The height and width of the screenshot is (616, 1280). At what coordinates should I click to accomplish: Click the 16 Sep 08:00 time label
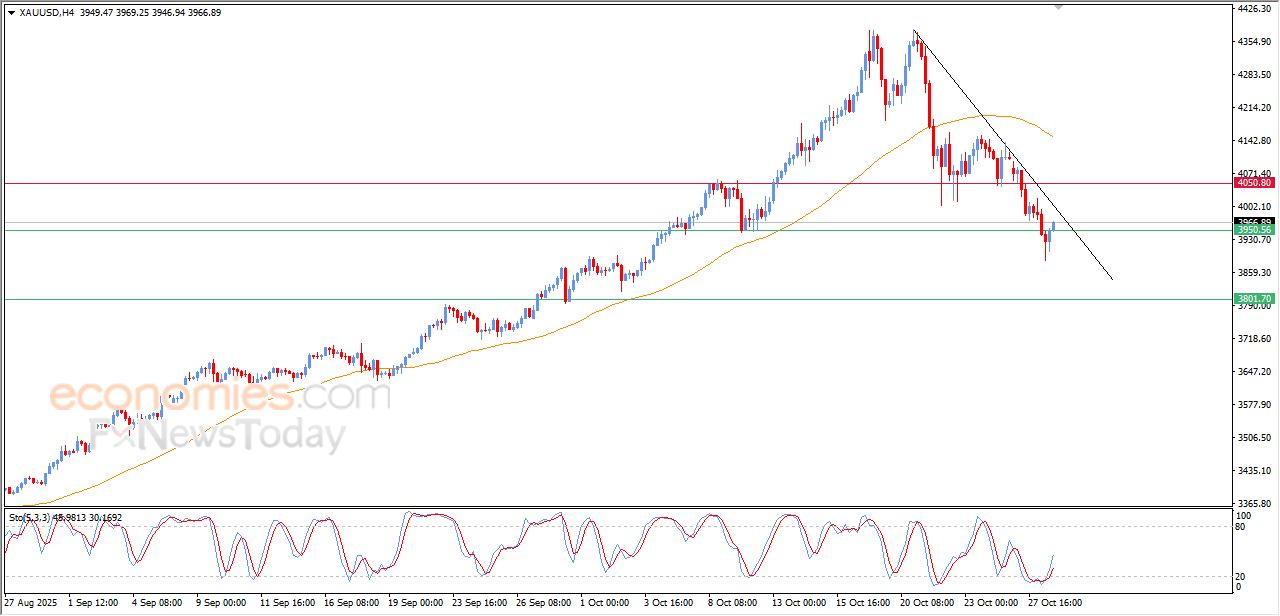coord(352,603)
